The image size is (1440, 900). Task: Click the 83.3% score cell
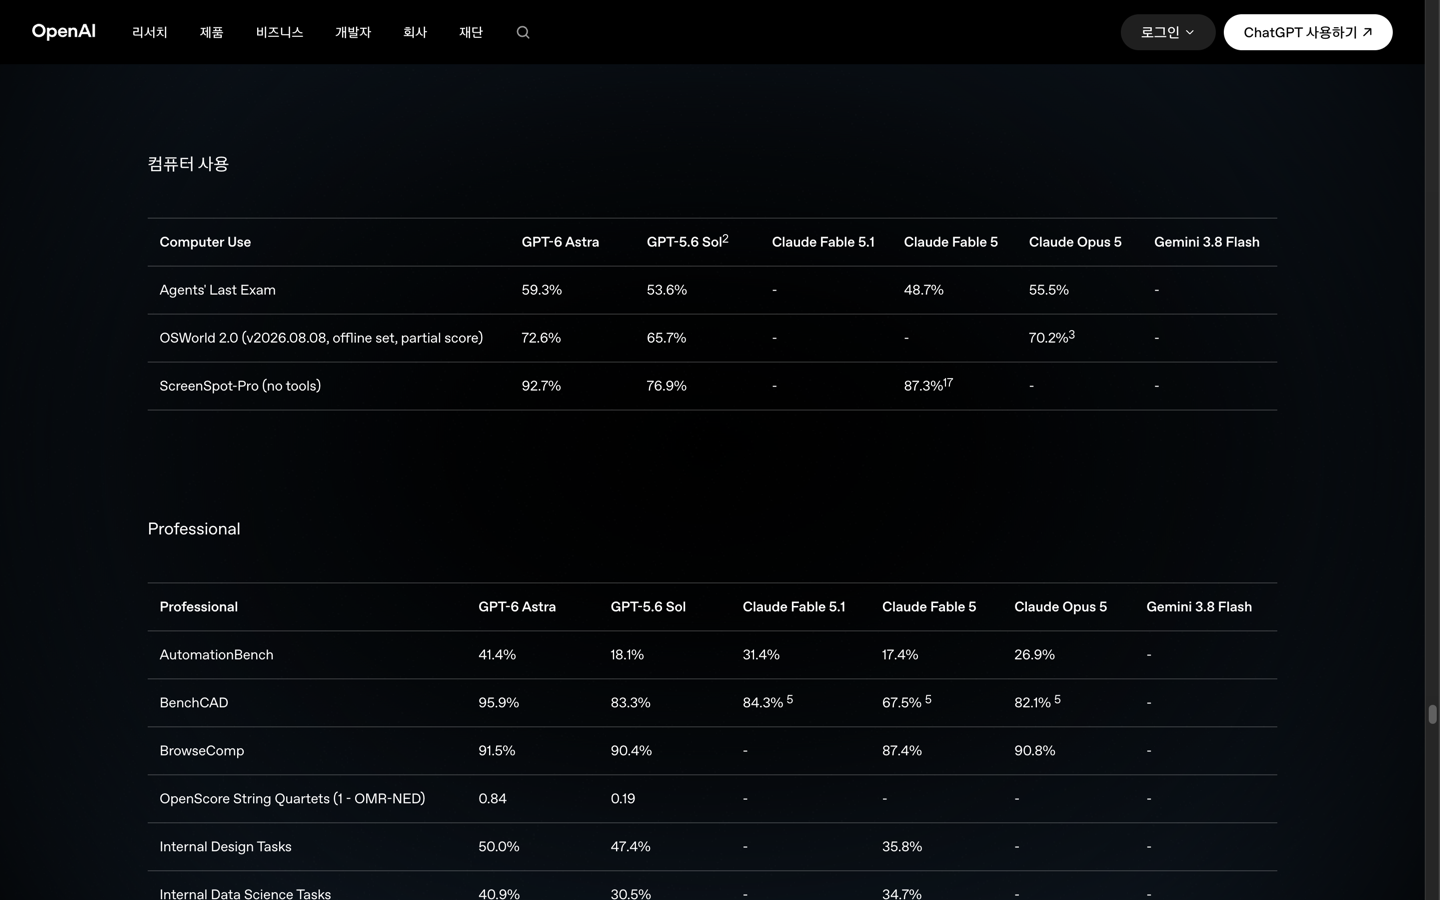coord(631,703)
